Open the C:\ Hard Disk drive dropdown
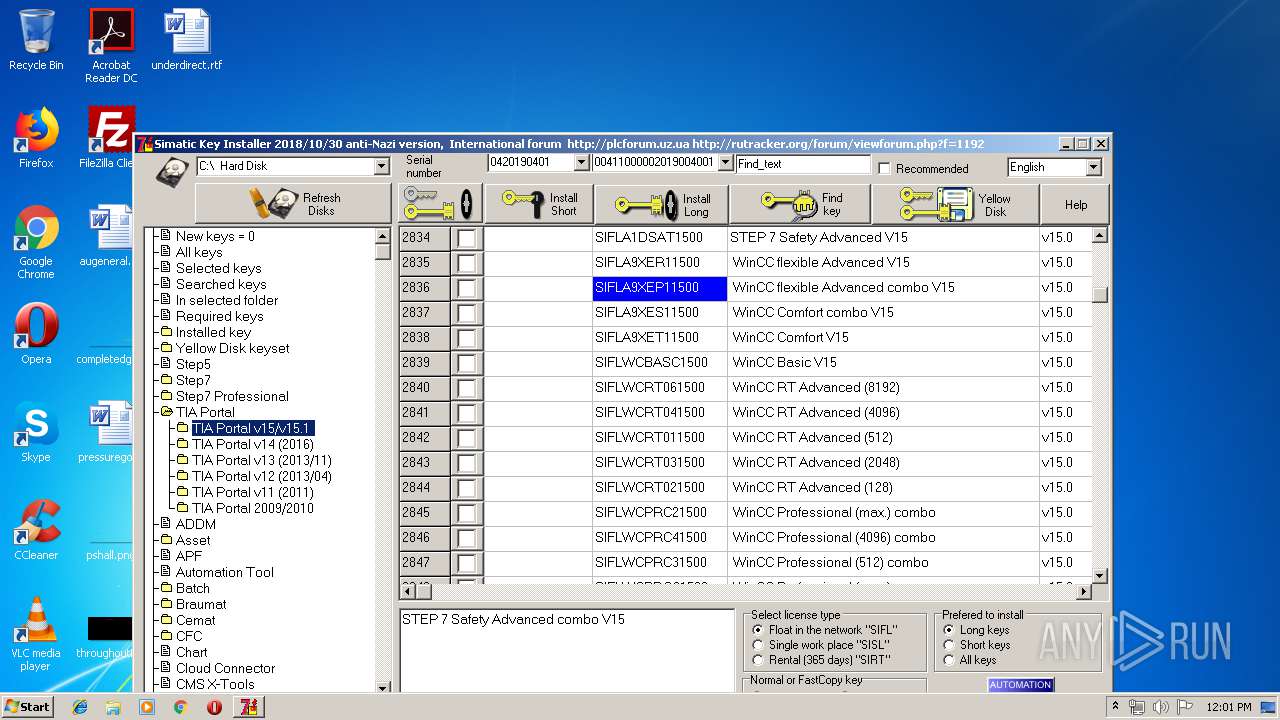Image resolution: width=1280 pixels, height=720 pixels. point(381,166)
